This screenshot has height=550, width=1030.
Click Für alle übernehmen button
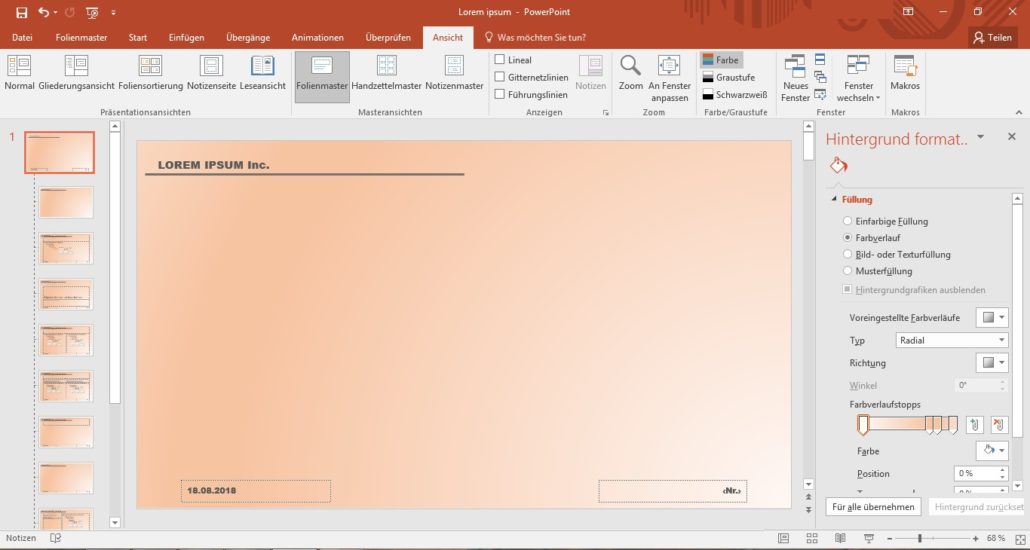(873, 507)
